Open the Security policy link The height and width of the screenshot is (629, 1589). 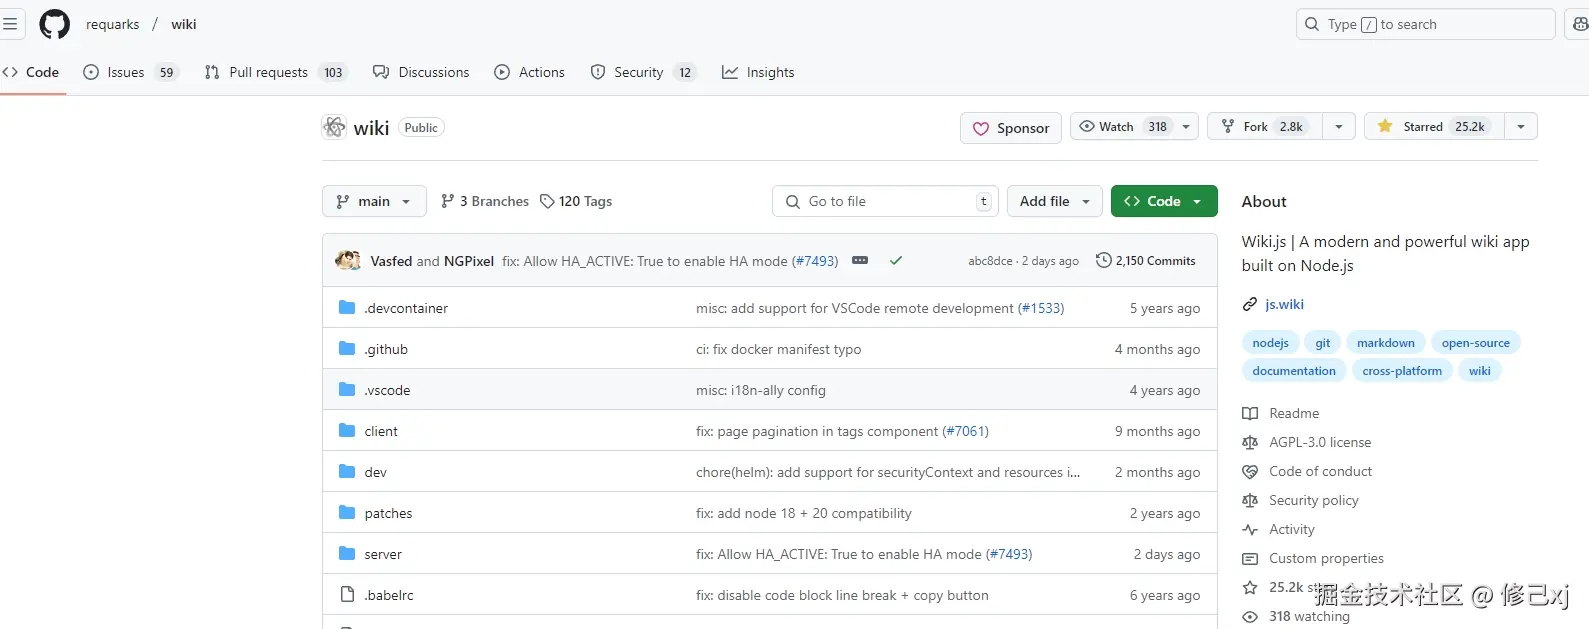[1313, 500]
